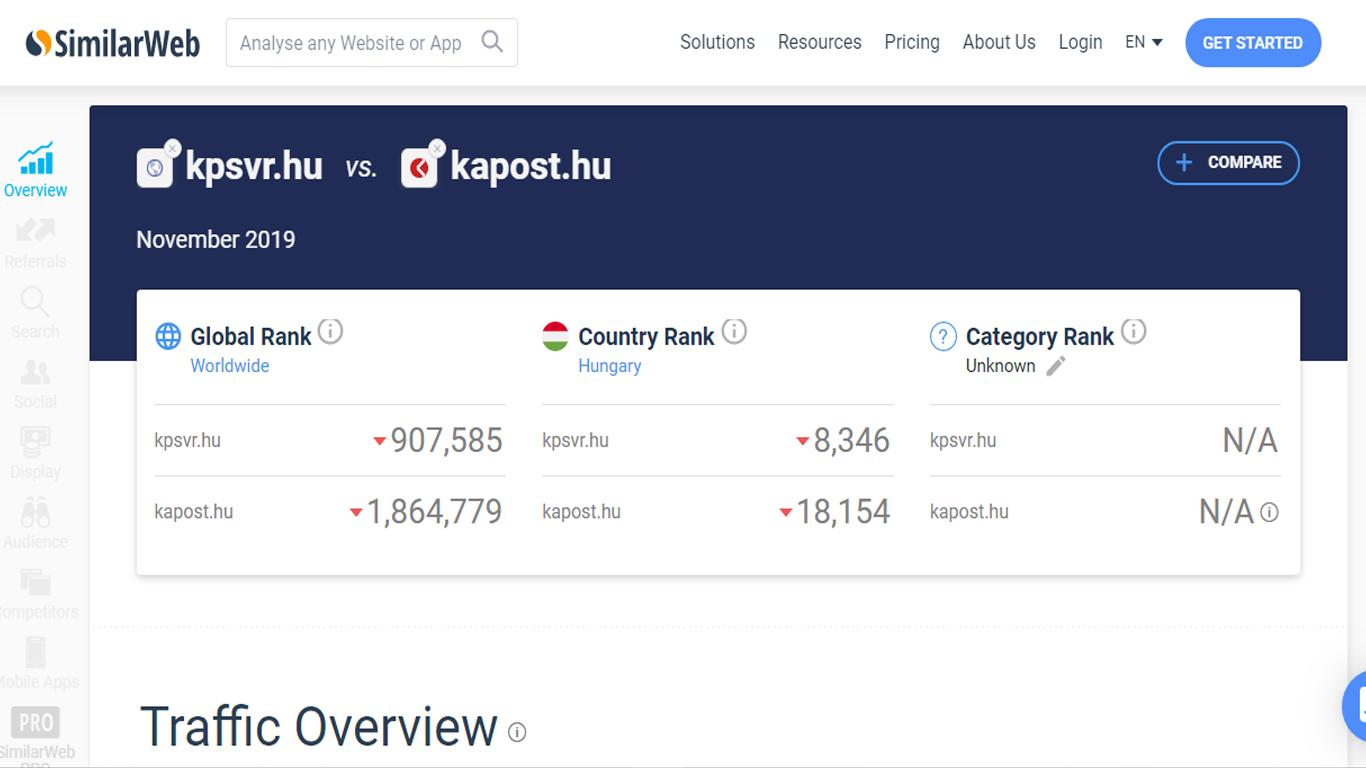
Task: Go to the Pricing page
Action: pos(912,42)
